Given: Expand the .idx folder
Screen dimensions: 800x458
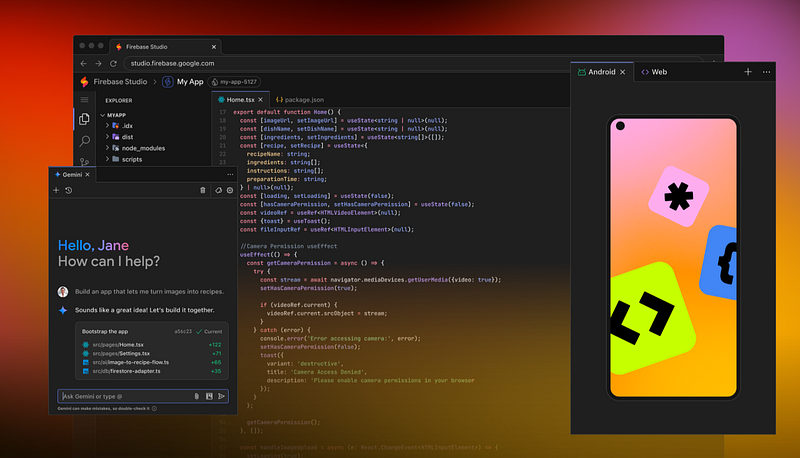Looking at the screenshot, I should coord(107,125).
